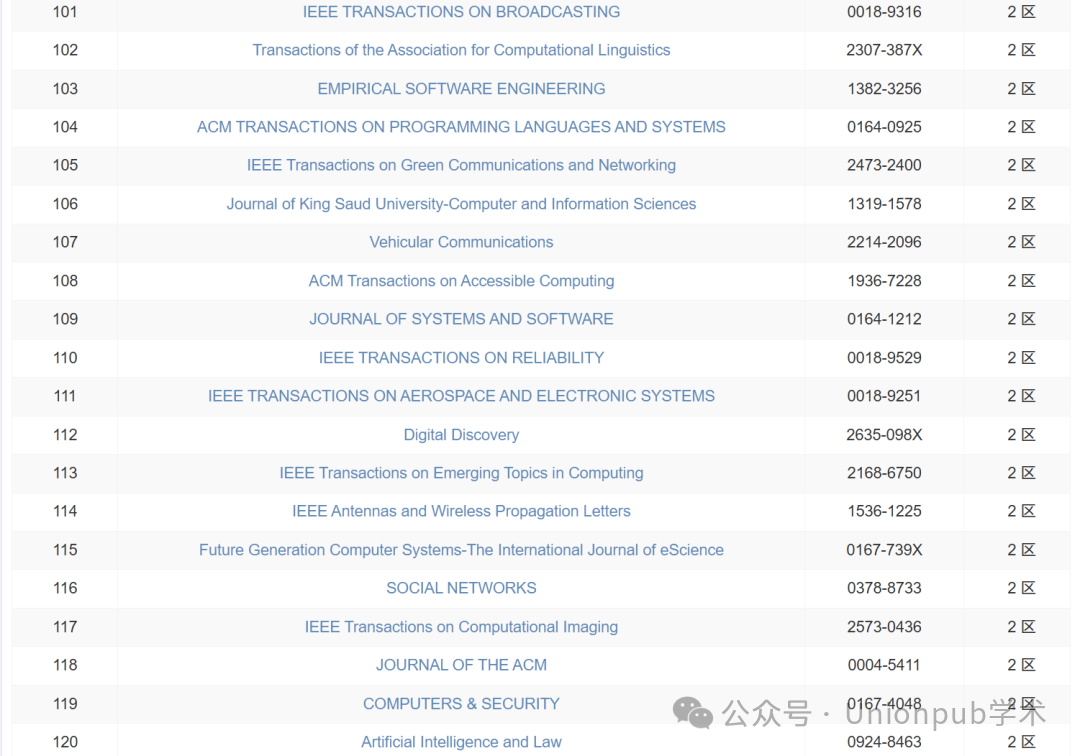Select ISSN 2573-0436 cell
Image resolution: width=1080 pixels, height=756 pixels.
[884, 627]
